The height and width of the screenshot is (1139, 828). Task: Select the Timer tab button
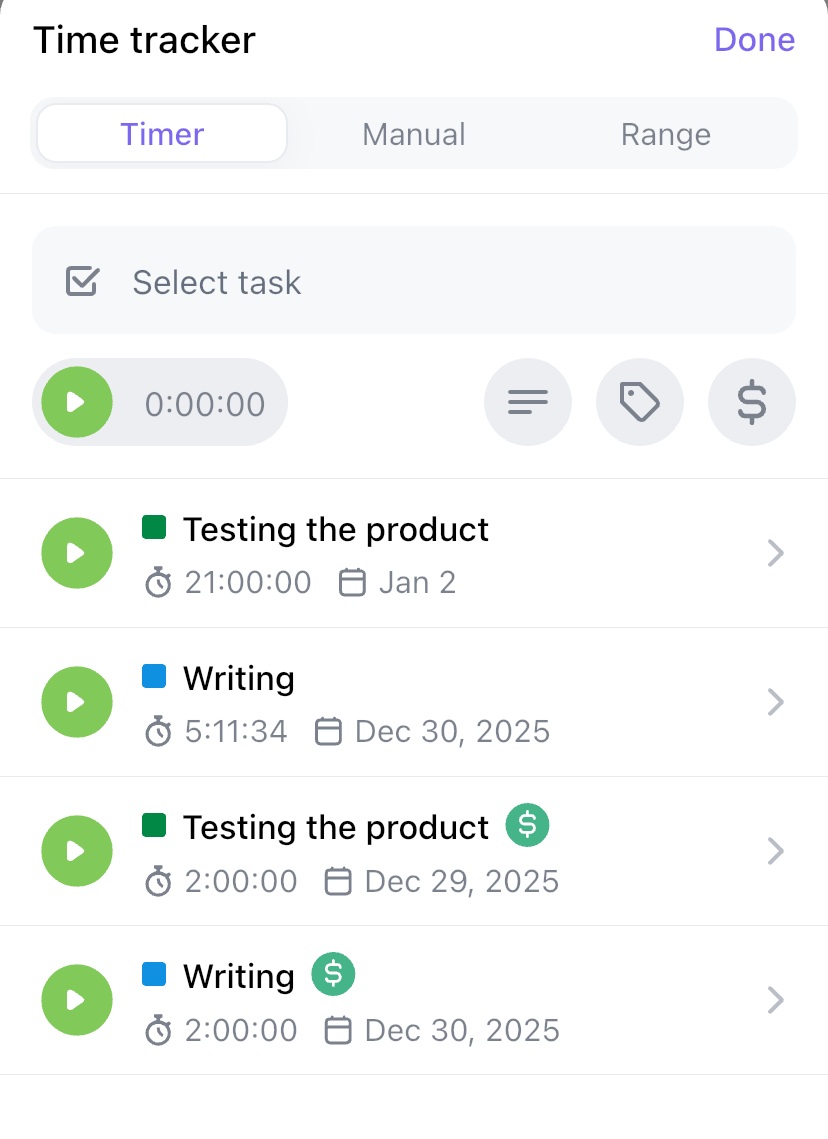(x=161, y=133)
